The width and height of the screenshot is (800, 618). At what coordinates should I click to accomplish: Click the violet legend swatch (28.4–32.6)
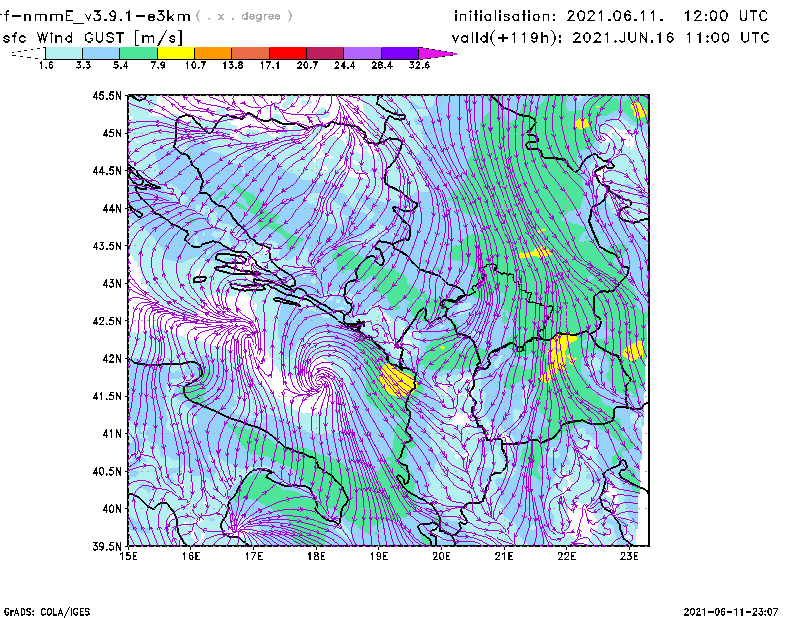tap(399, 53)
